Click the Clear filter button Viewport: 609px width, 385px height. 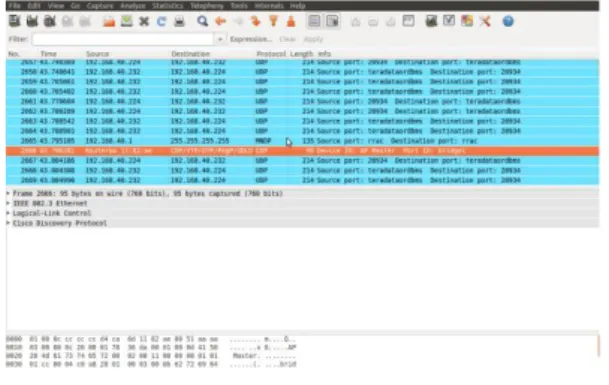tap(287, 39)
